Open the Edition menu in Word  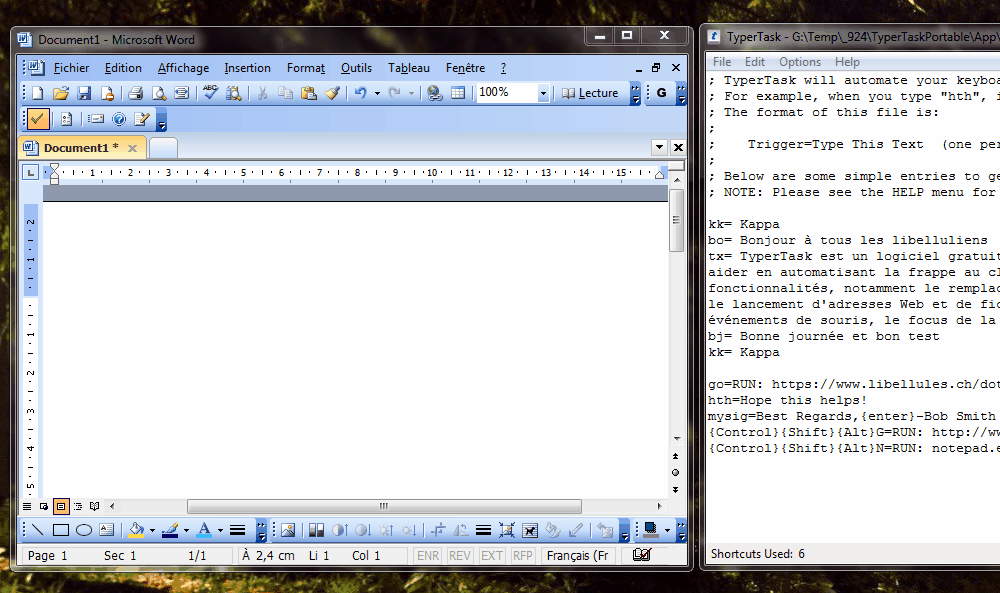click(x=123, y=68)
